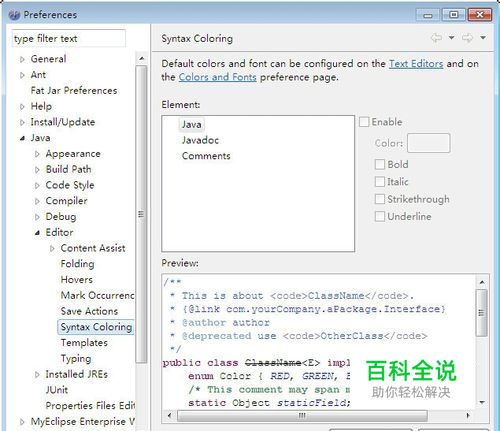
Task: Toggle the Underline checkbox
Action: tap(380, 216)
